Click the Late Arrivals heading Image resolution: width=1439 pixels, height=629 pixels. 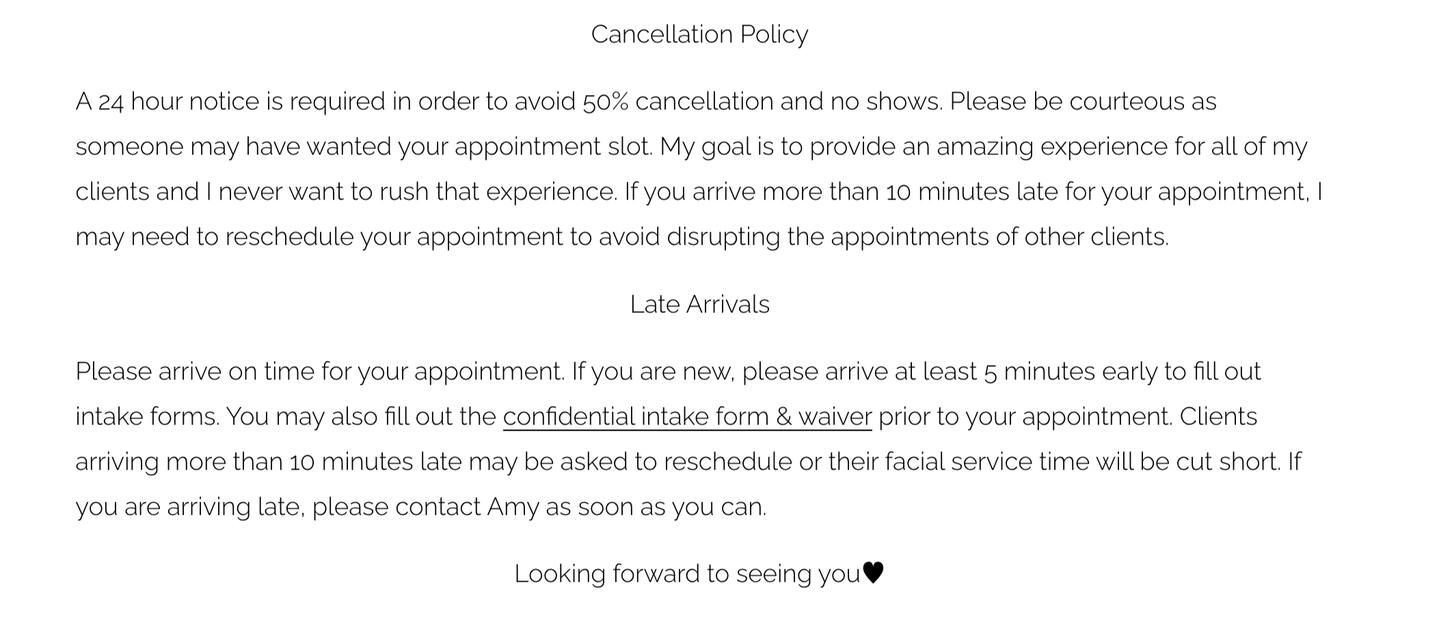pos(699,305)
